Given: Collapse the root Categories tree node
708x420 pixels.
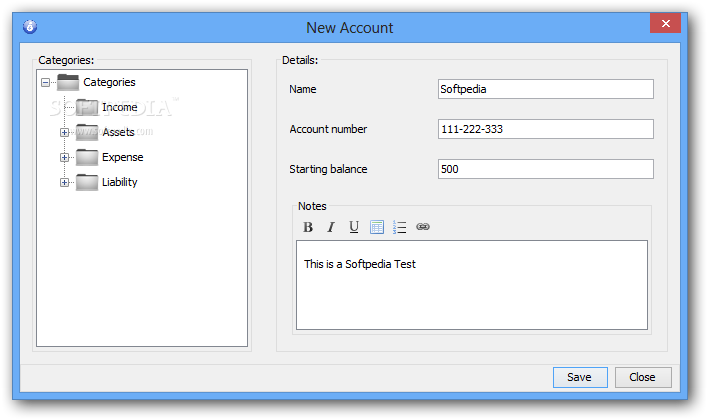Looking at the screenshot, I should click(45, 82).
